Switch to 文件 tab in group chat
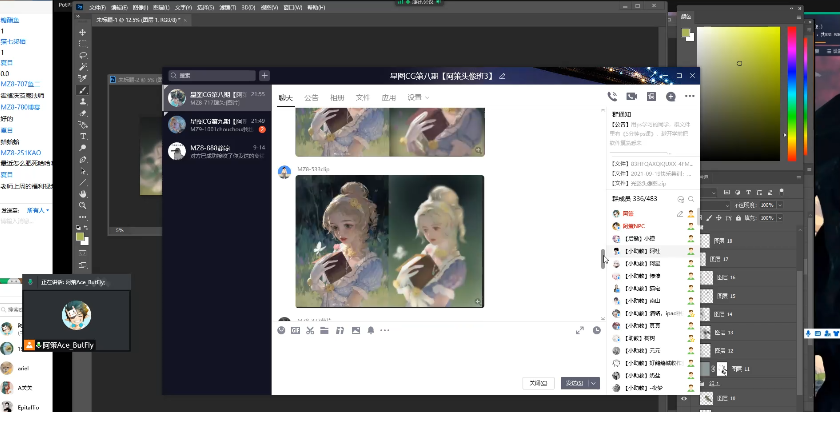 pos(363,98)
